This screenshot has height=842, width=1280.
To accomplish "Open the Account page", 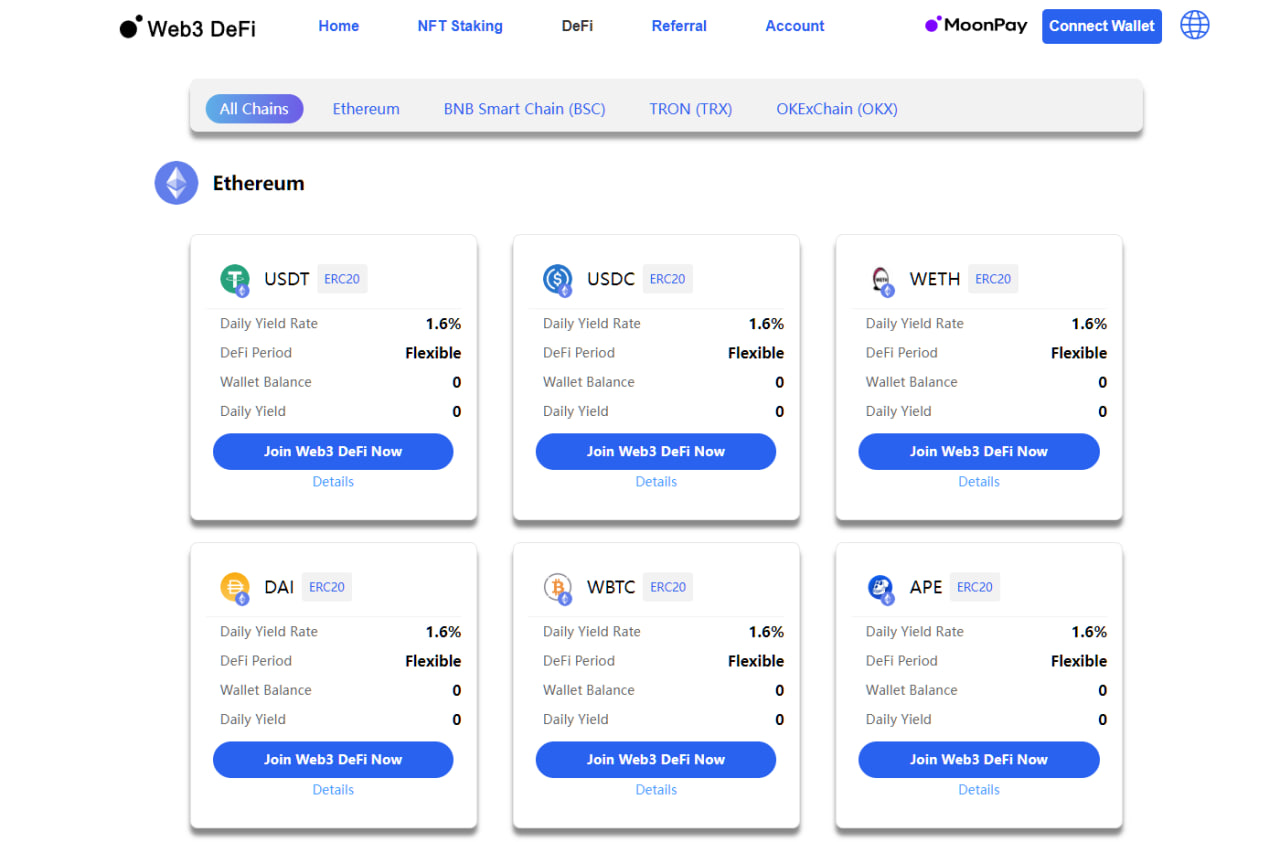I will [795, 26].
